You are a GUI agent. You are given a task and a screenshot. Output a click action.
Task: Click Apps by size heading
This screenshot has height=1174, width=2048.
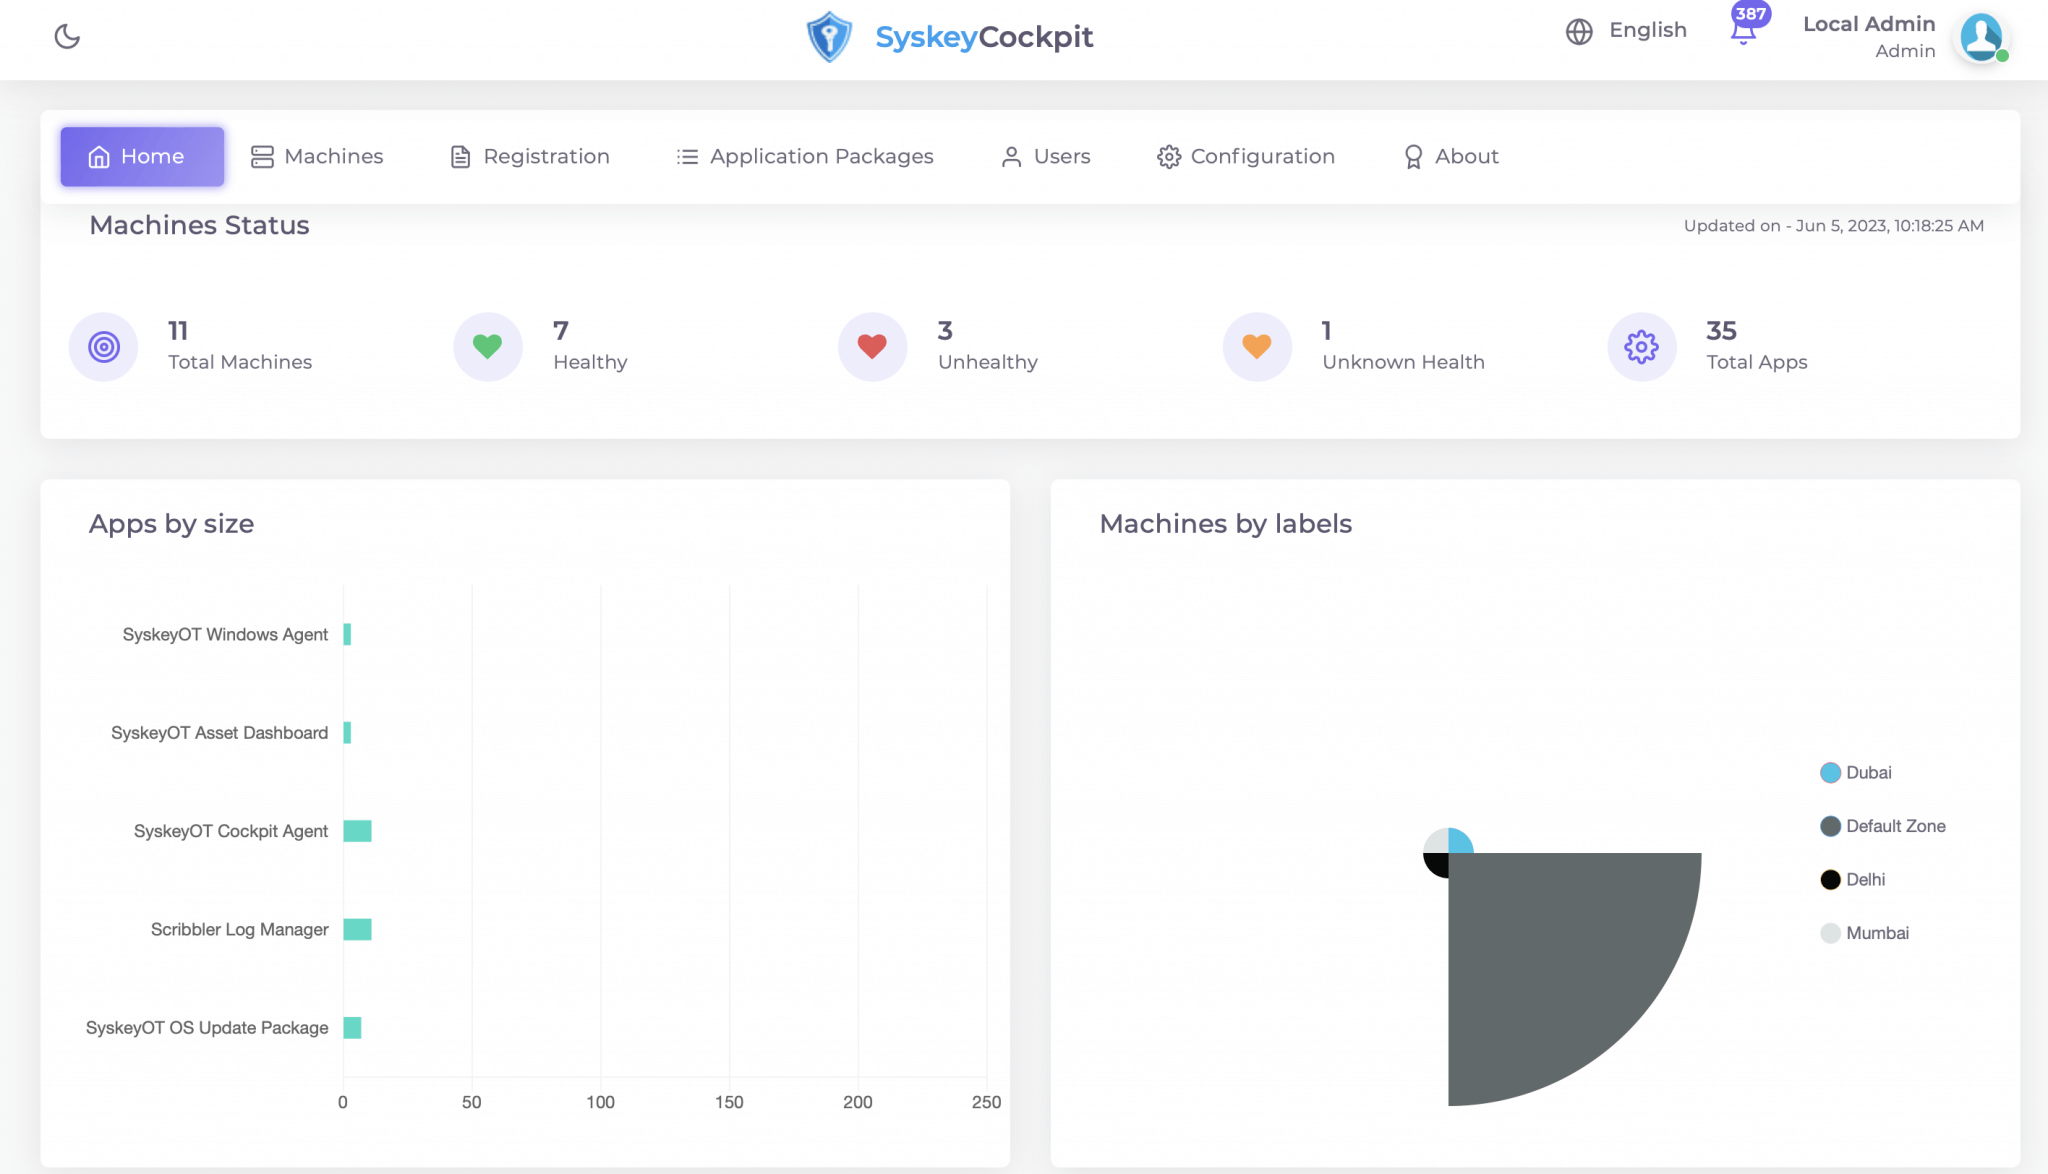pos(171,524)
